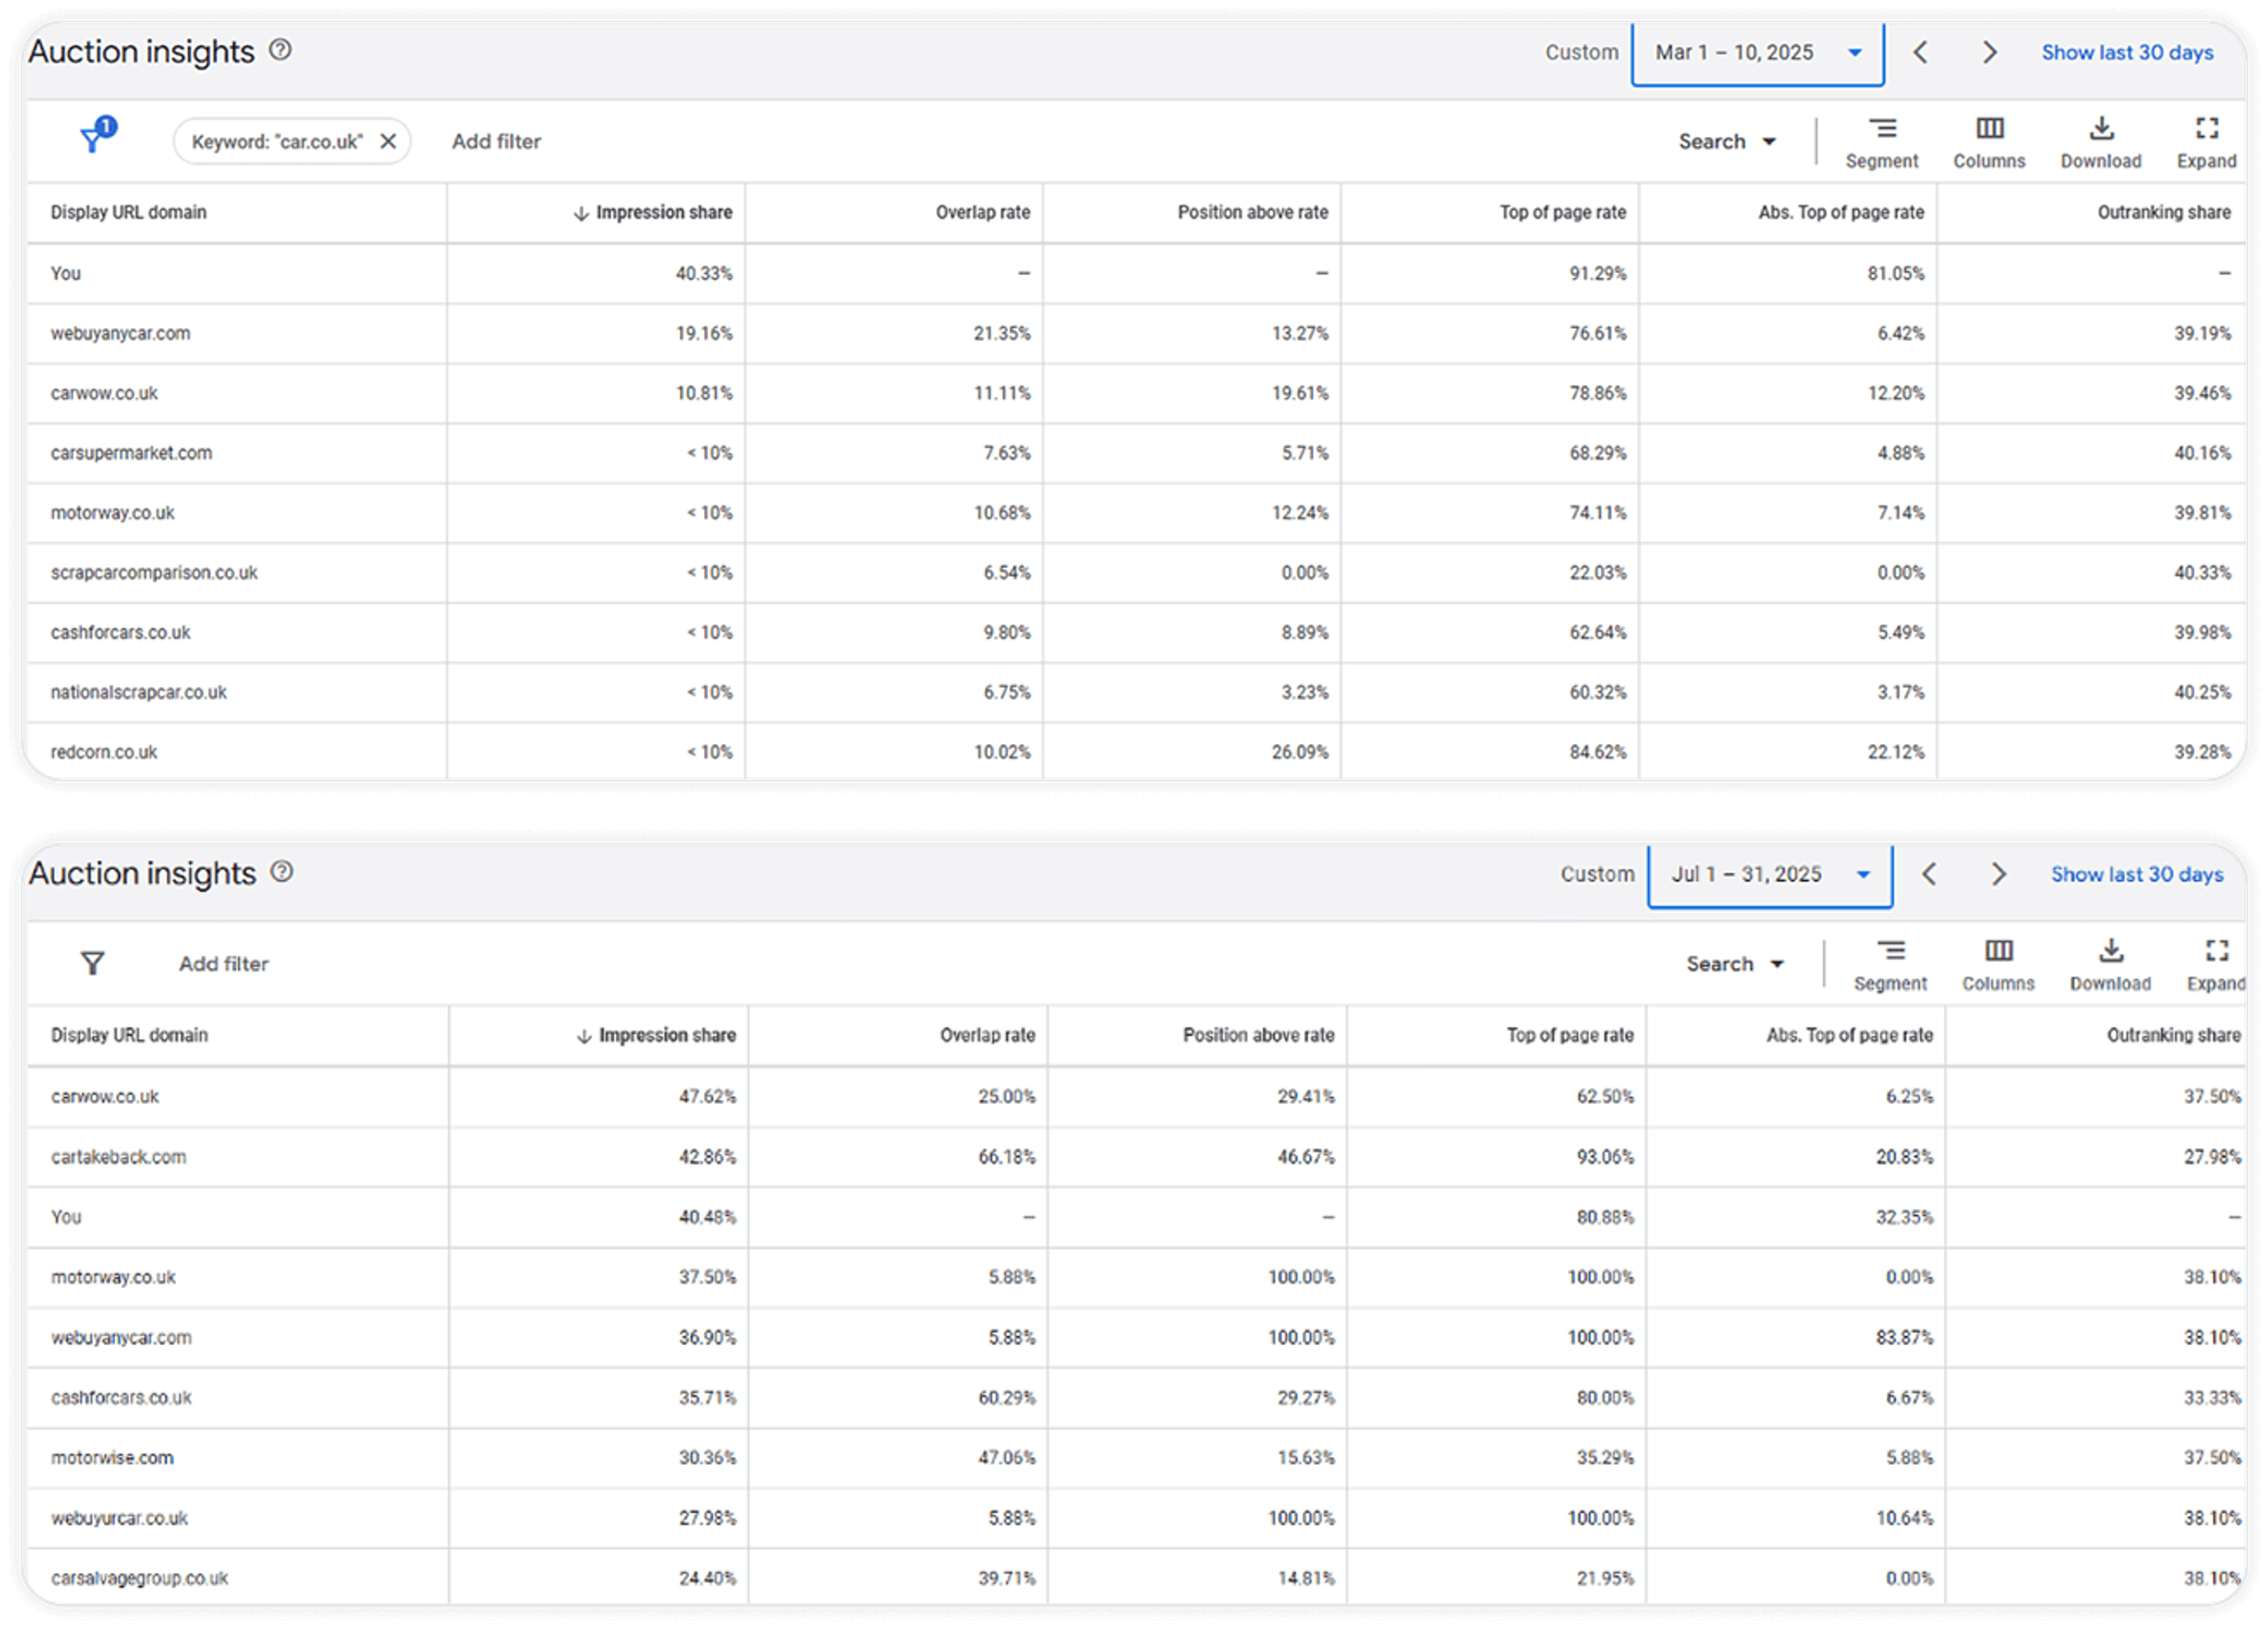Click 19.16% impression share for webuyanycar.com
The height and width of the screenshot is (1627, 2268).
point(703,333)
